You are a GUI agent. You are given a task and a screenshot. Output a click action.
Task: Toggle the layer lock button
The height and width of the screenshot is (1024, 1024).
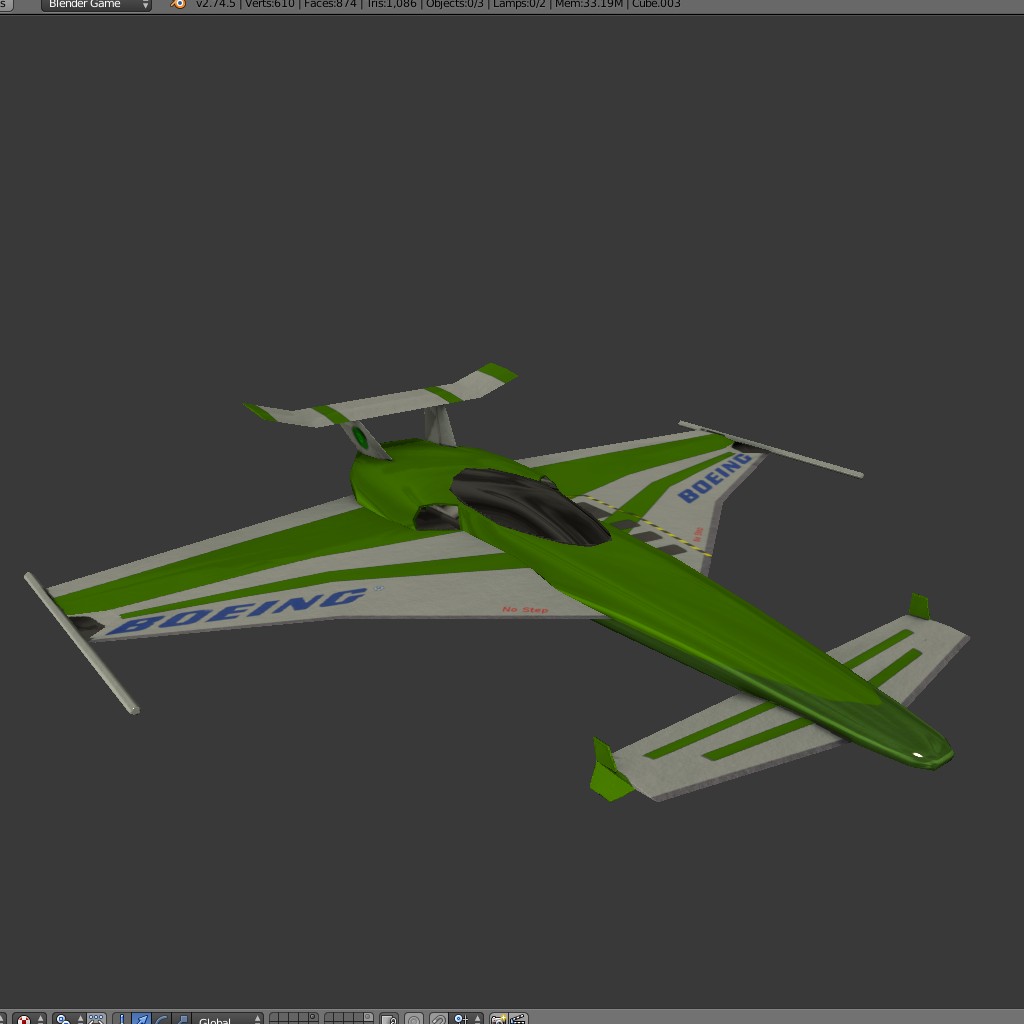(x=388, y=1018)
